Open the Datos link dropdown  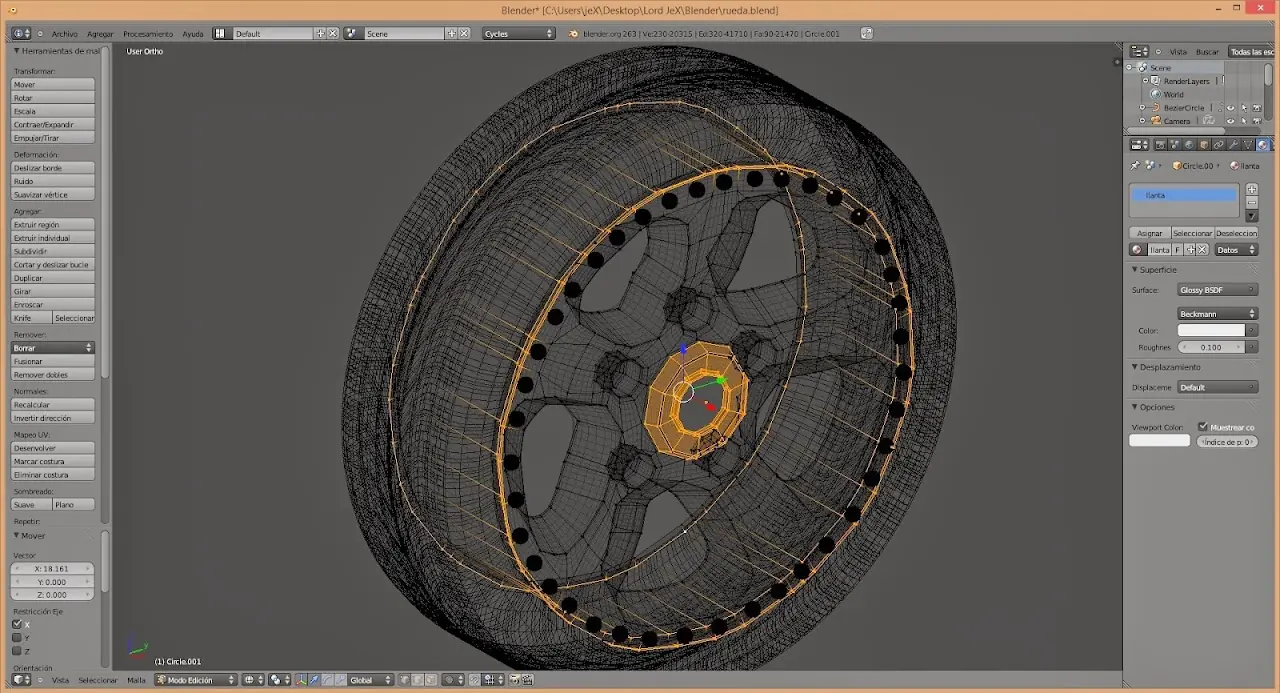[x=1236, y=250]
